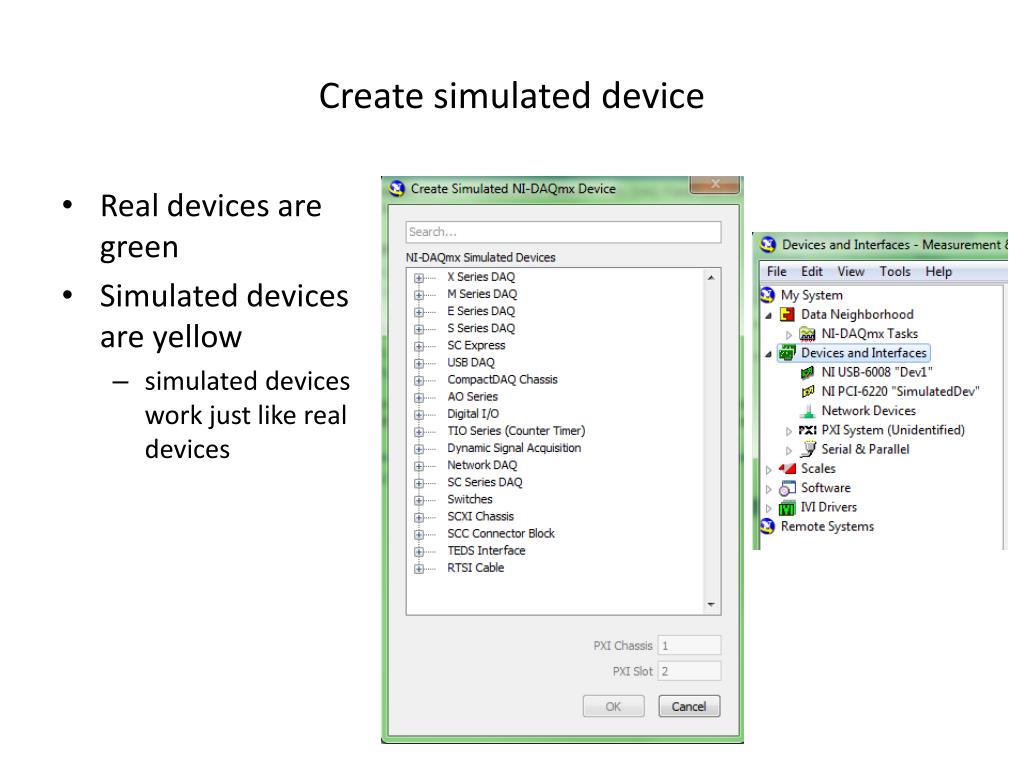Collapse the Devices and Interfaces tree node
The width and height of the screenshot is (1024, 768).
pos(769,354)
